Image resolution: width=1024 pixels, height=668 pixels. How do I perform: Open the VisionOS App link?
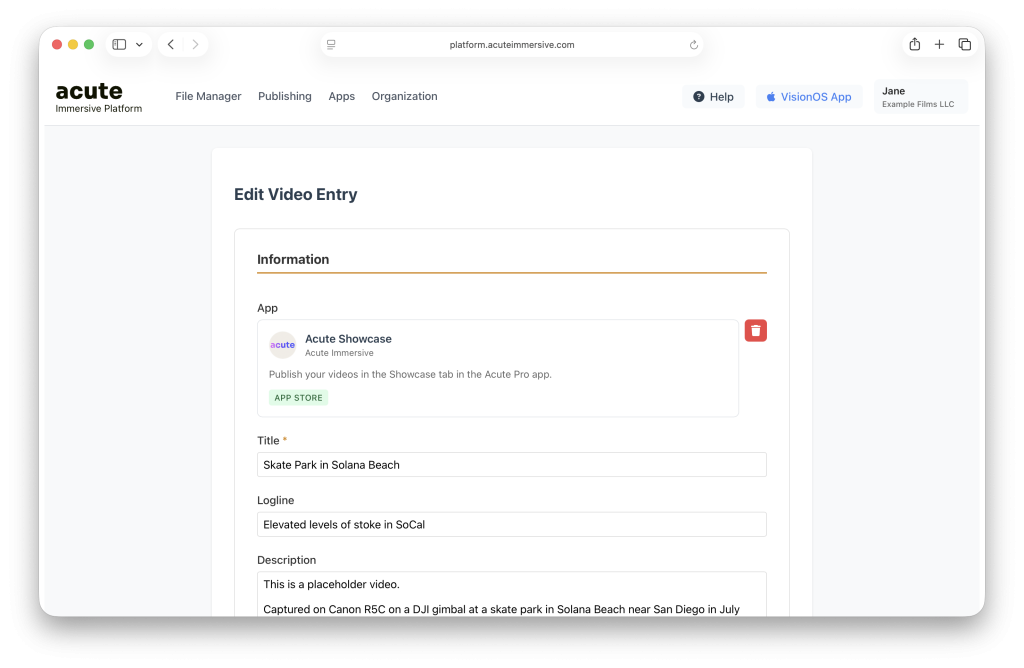click(808, 97)
